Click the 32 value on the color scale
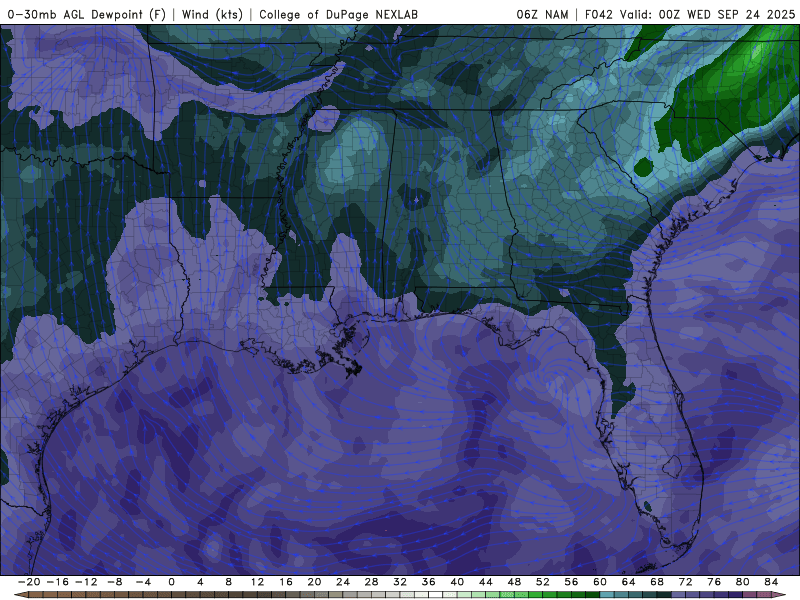This screenshot has width=800, height=600. click(x=400, y=582)
